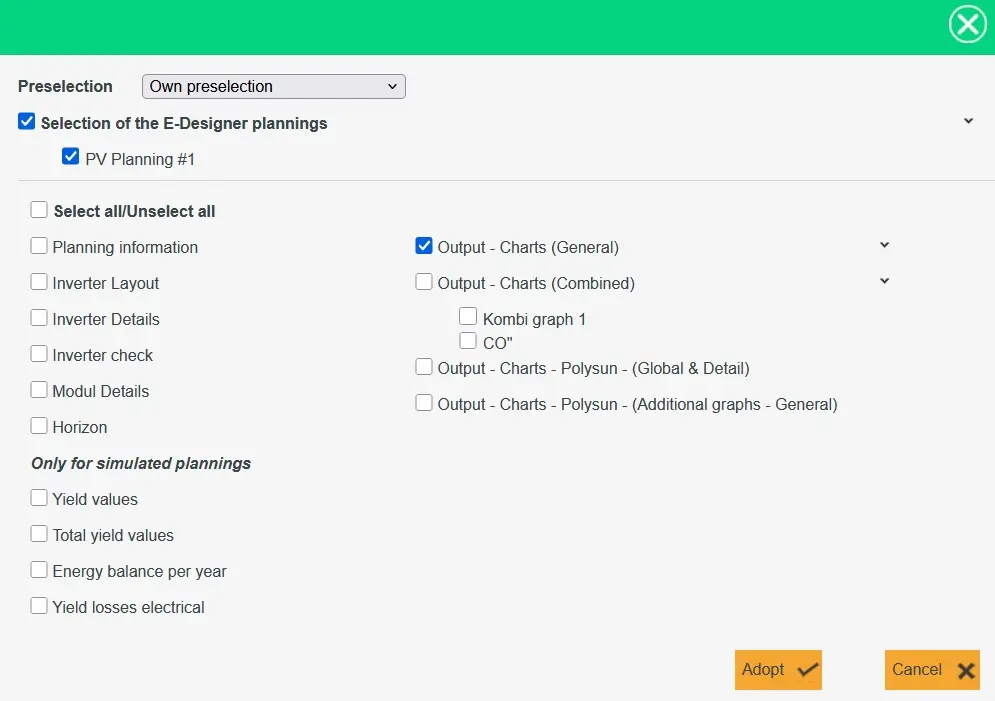Close the dialog with the X icon

(x=967, y=25)
